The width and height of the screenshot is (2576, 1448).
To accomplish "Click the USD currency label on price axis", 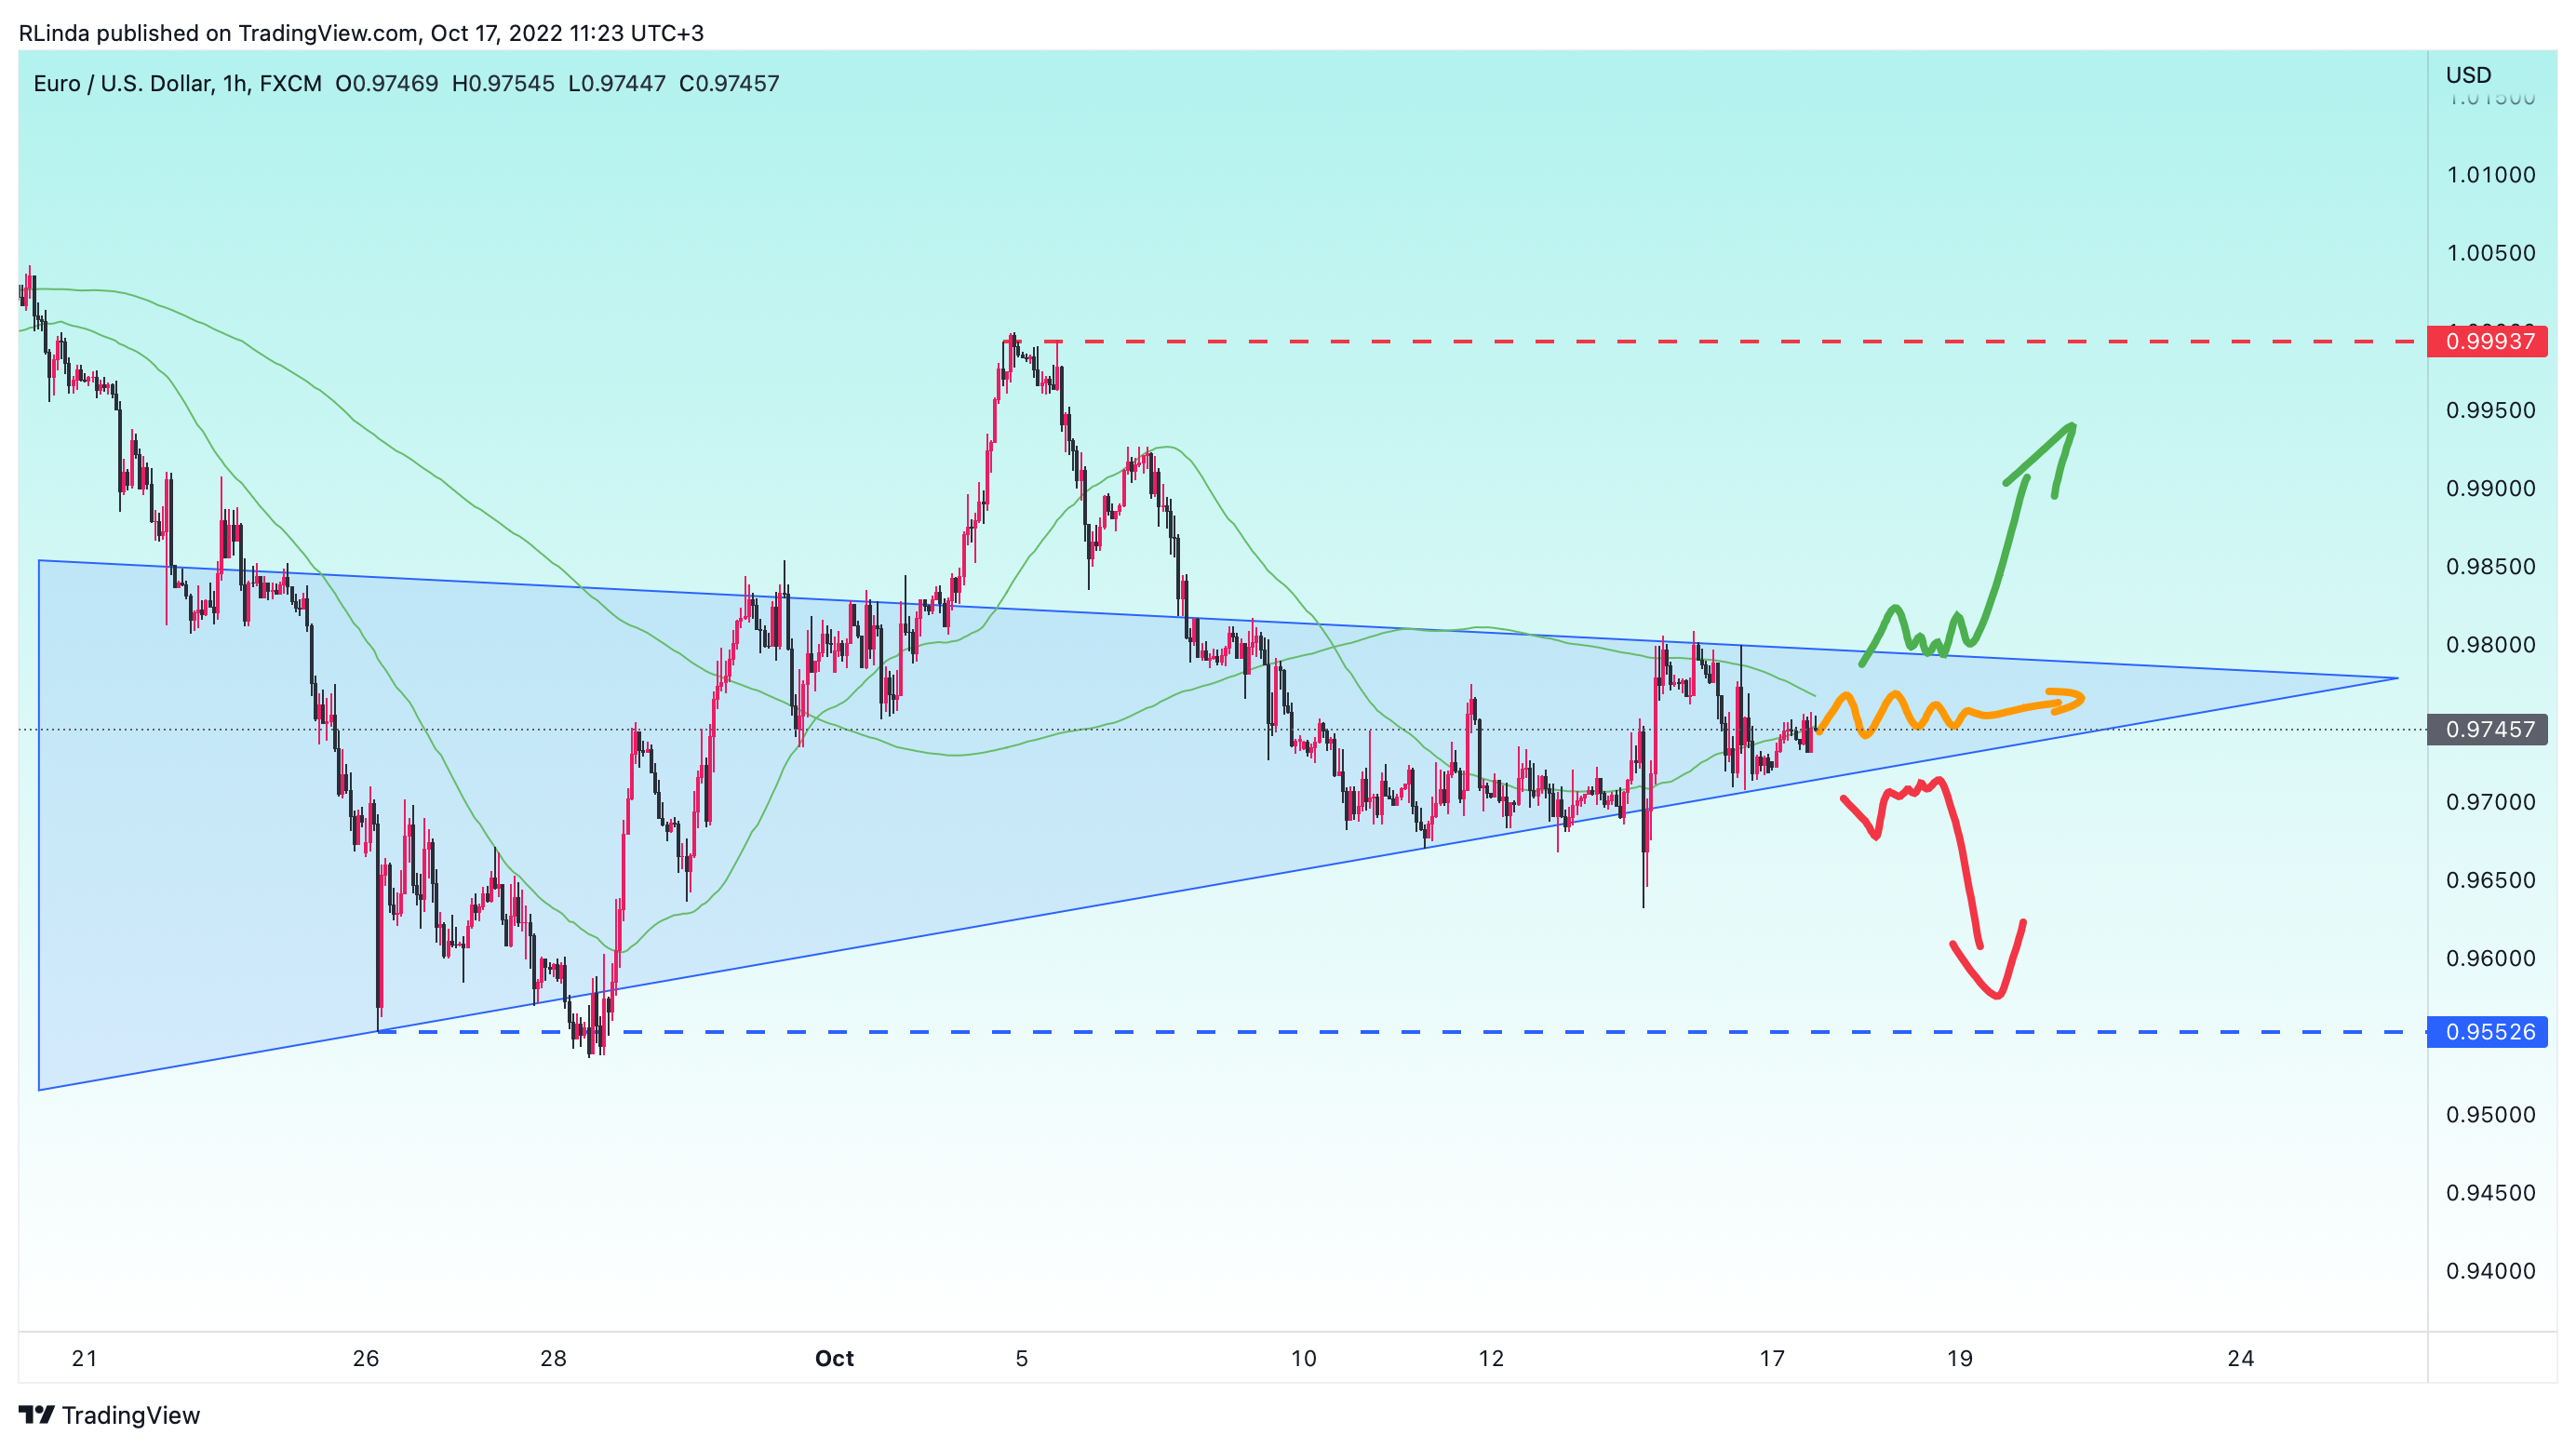I will coord(2469,75).
